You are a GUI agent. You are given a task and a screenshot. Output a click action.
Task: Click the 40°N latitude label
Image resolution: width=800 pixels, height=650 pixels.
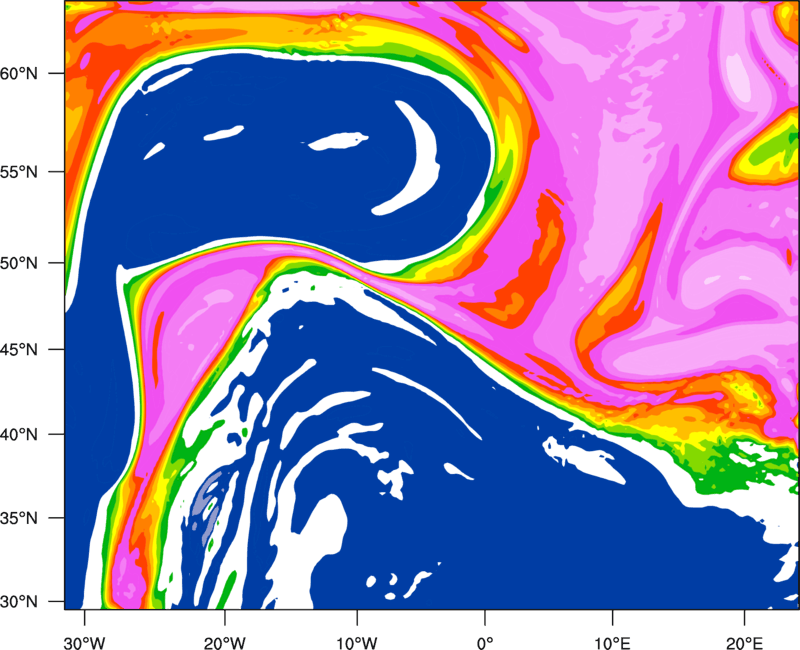tap(19, 435)
